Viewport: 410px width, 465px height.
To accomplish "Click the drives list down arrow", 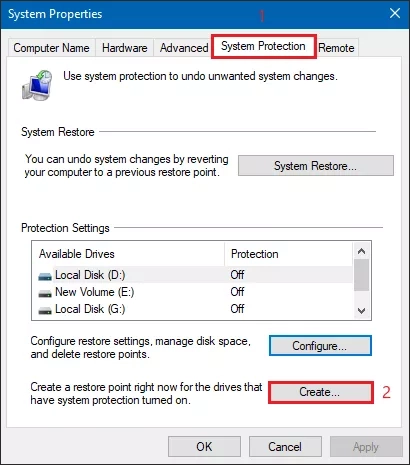I will 361,311.
